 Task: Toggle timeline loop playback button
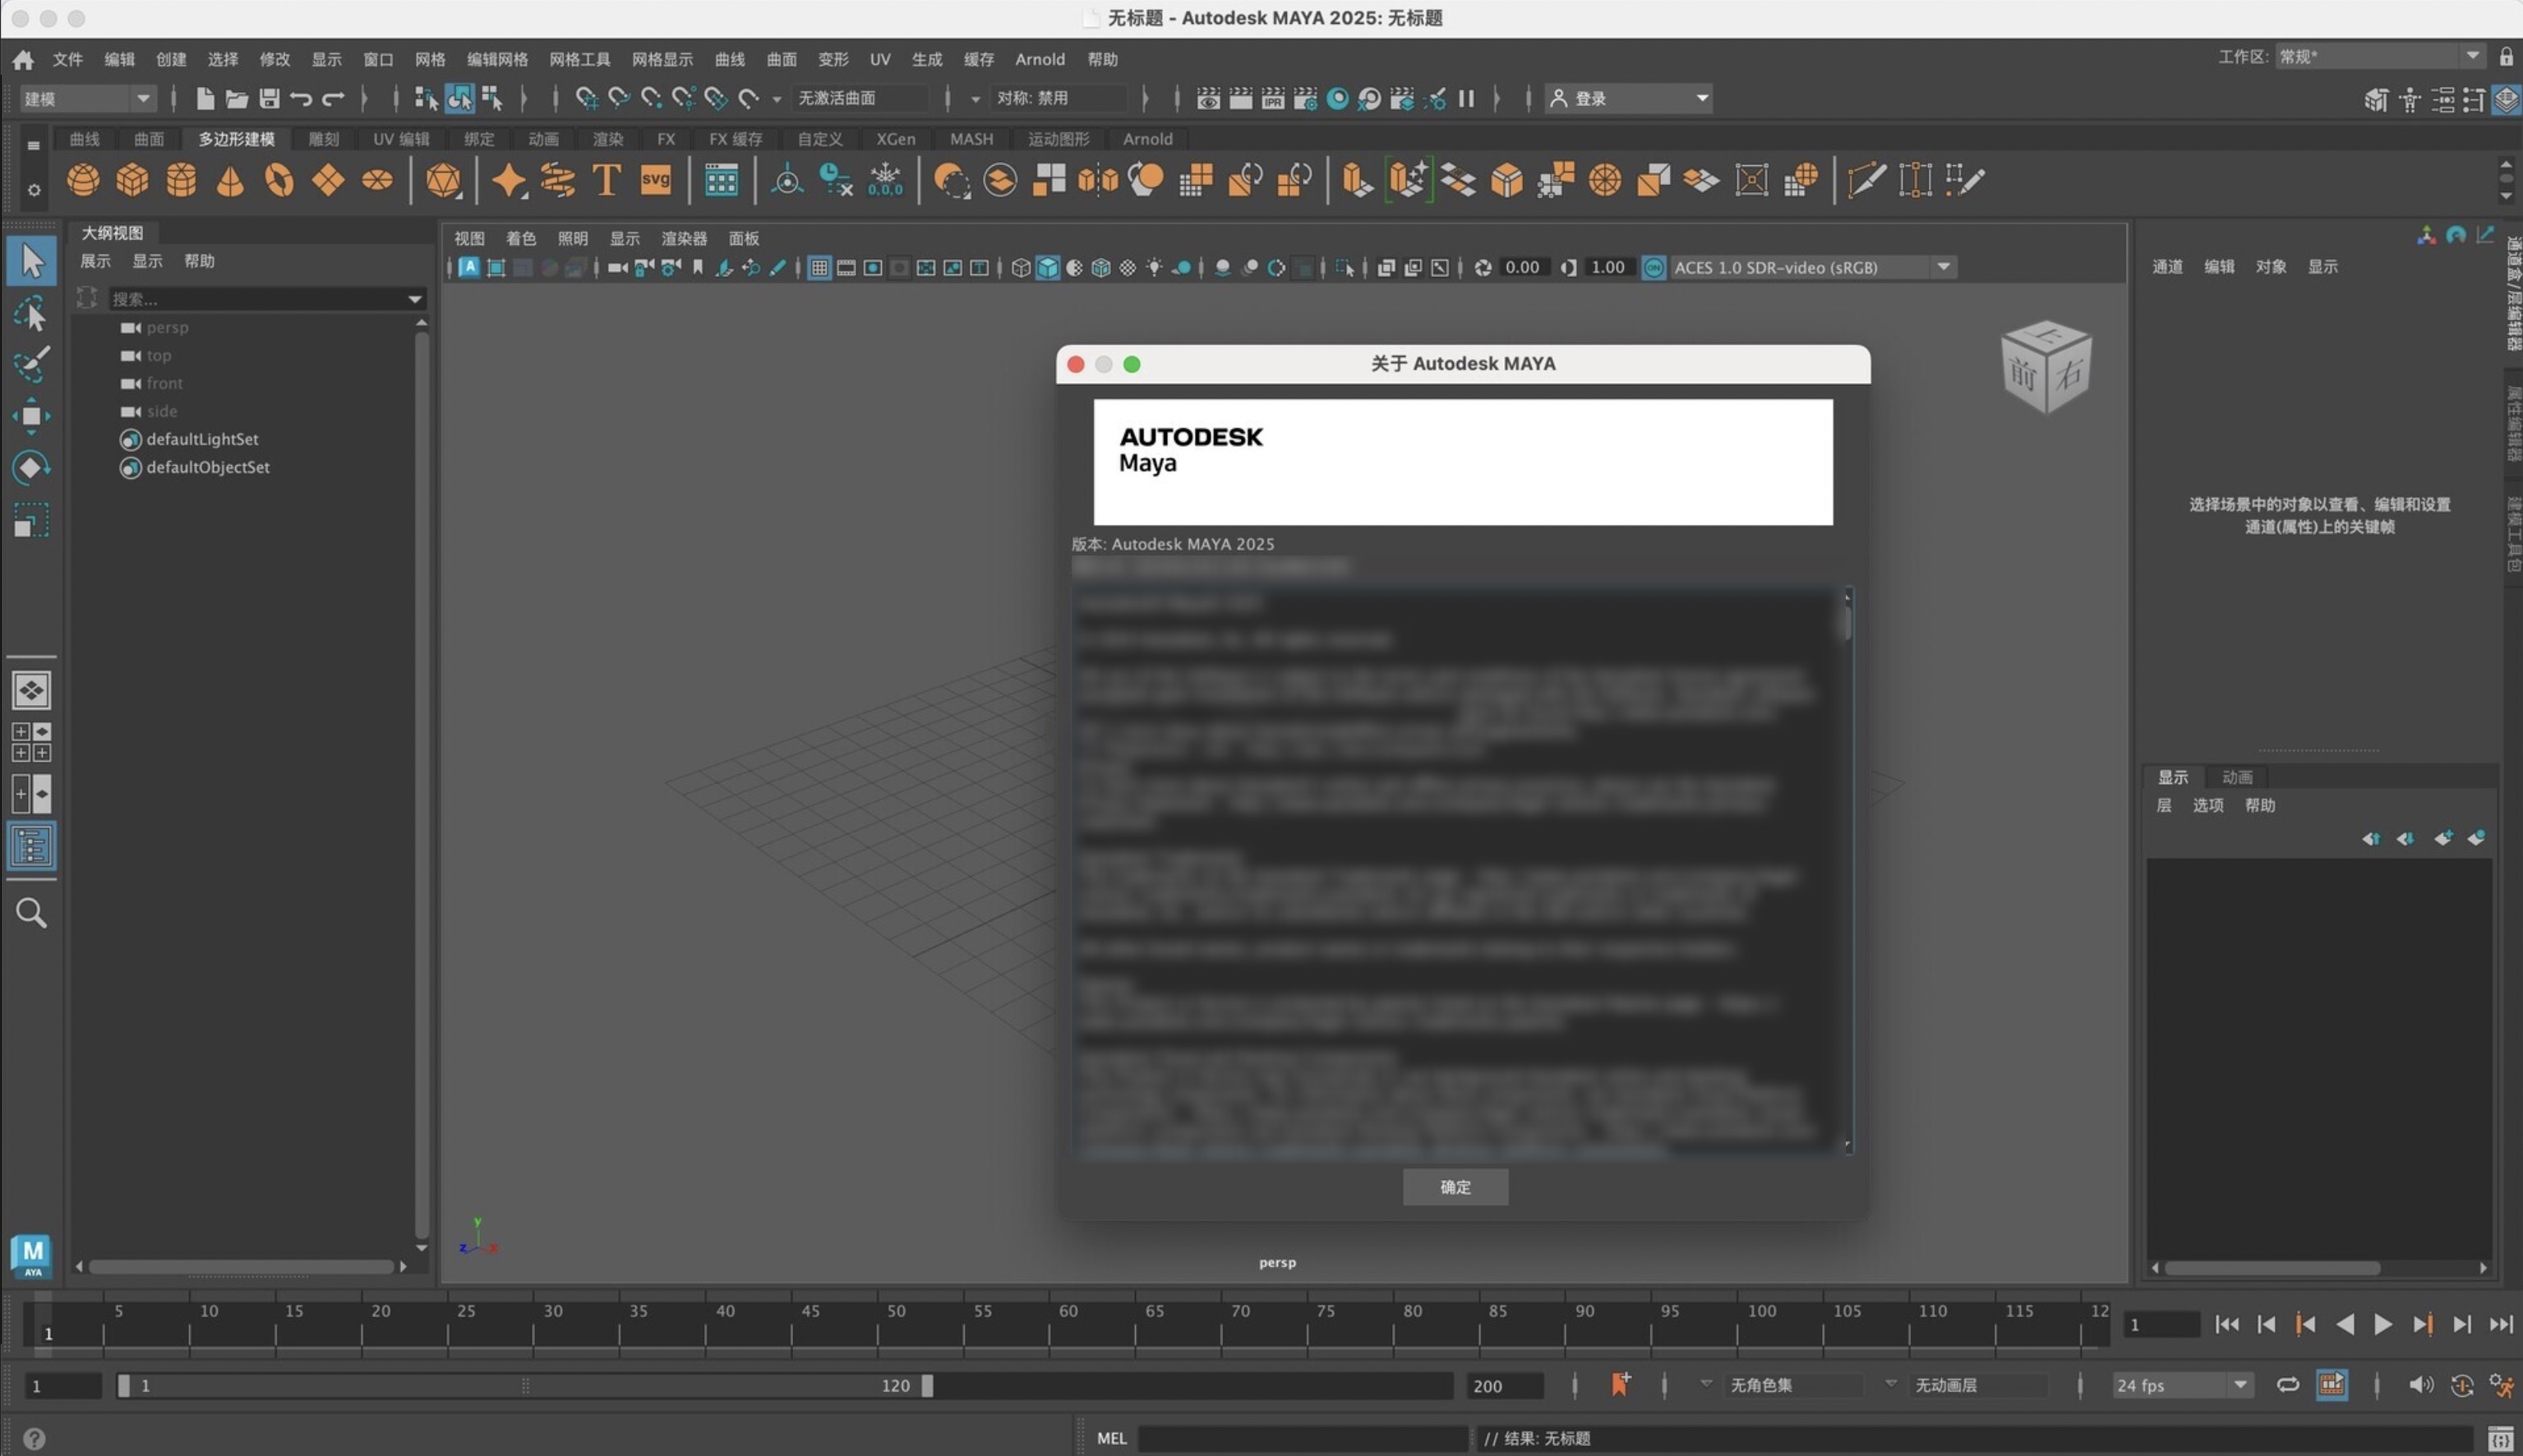(2288, 1385)
